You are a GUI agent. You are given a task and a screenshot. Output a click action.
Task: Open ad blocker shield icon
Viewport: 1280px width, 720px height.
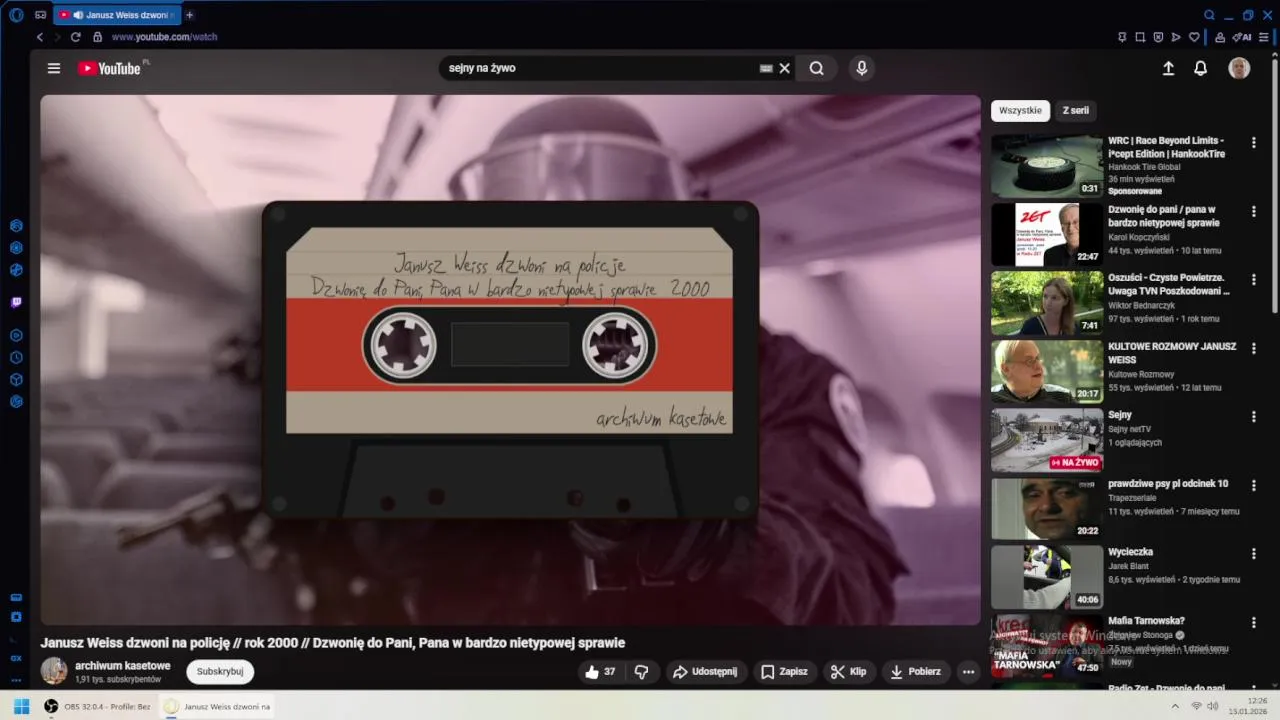click(1158, 37)
